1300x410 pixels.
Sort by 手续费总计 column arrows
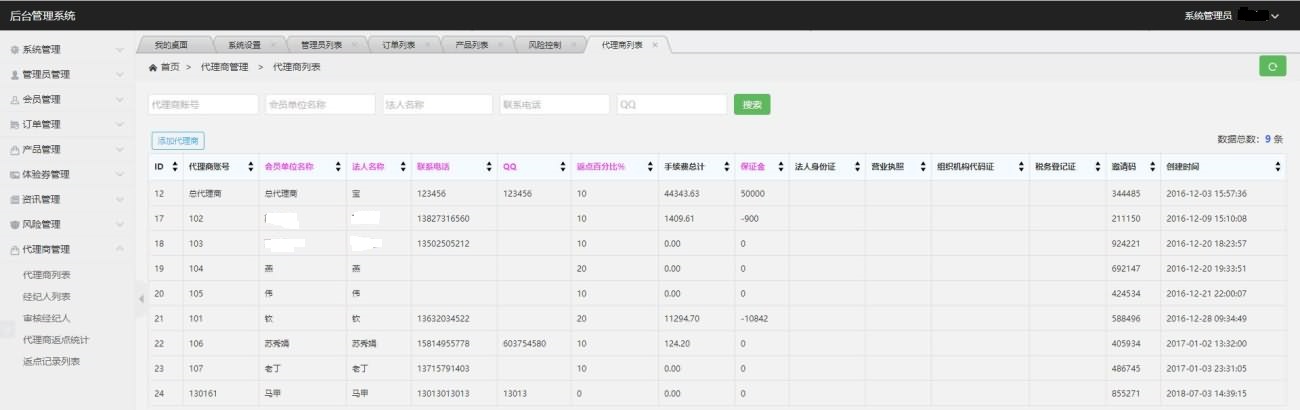click(725, 166)
